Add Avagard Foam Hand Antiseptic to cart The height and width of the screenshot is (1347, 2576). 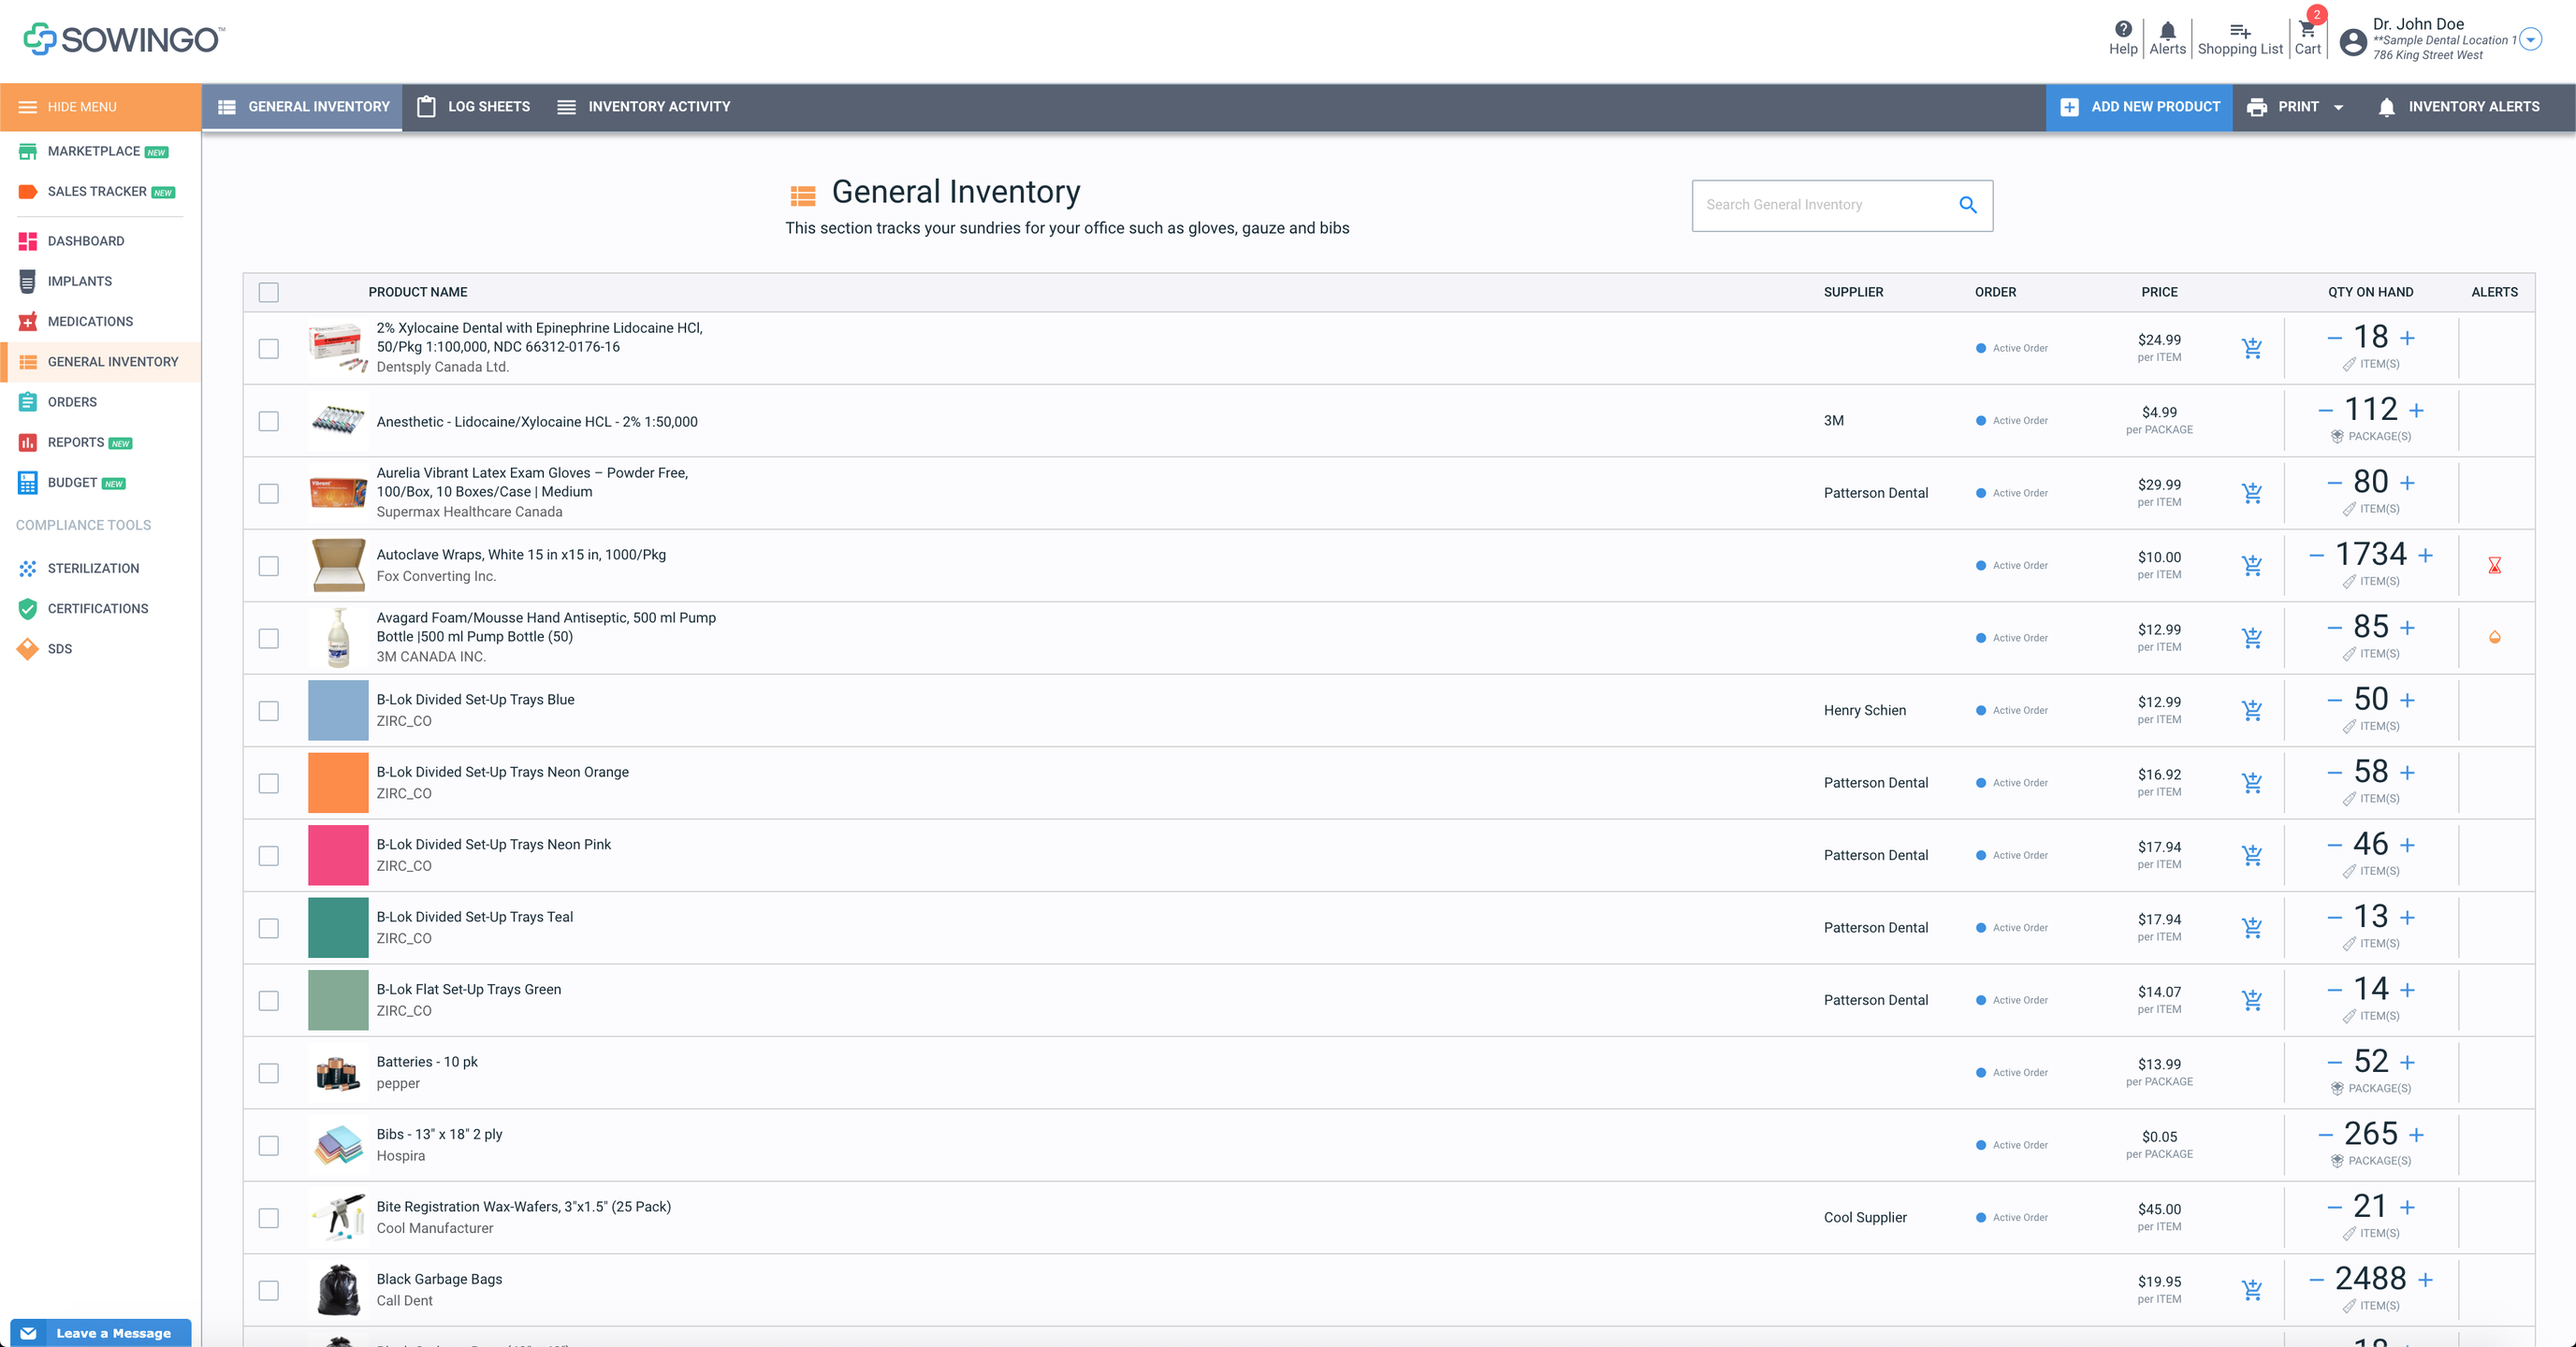tap(2251, 638)
